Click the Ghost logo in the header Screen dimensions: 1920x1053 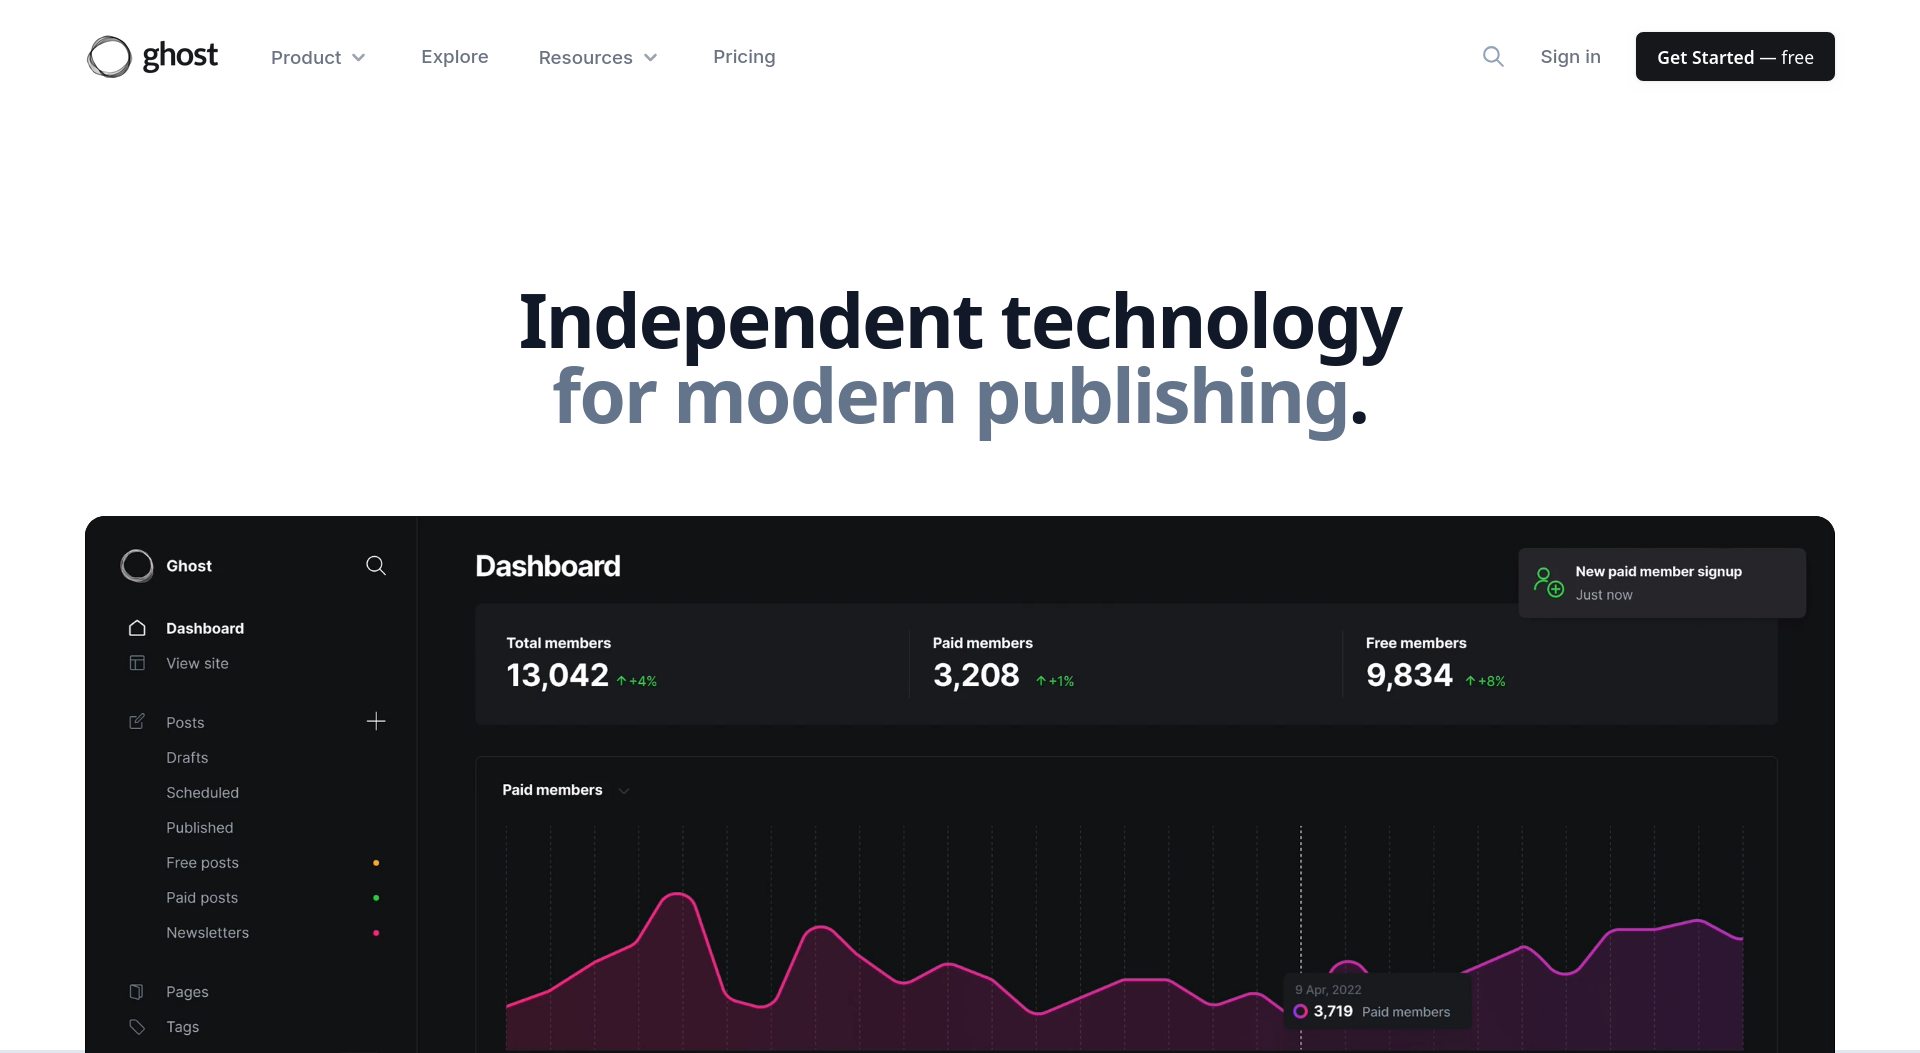coord(153,57)
